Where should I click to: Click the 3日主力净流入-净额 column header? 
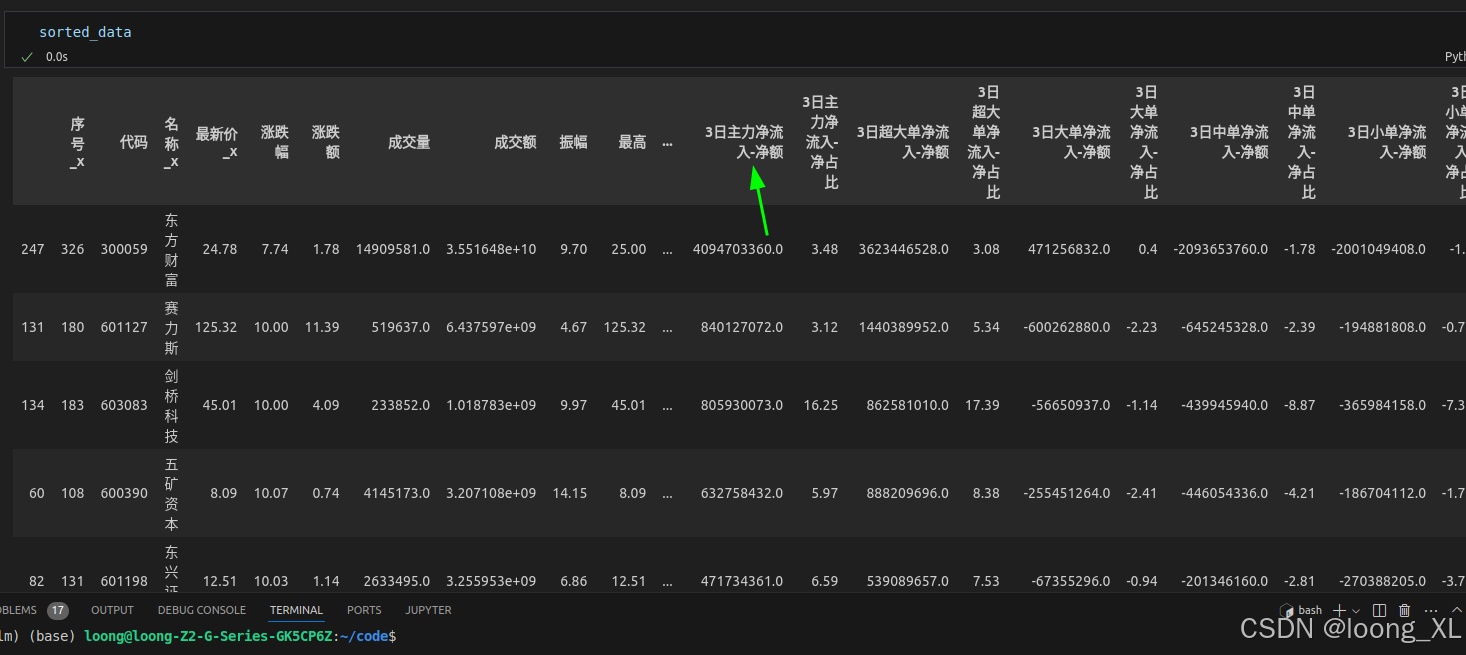point(744,142)
